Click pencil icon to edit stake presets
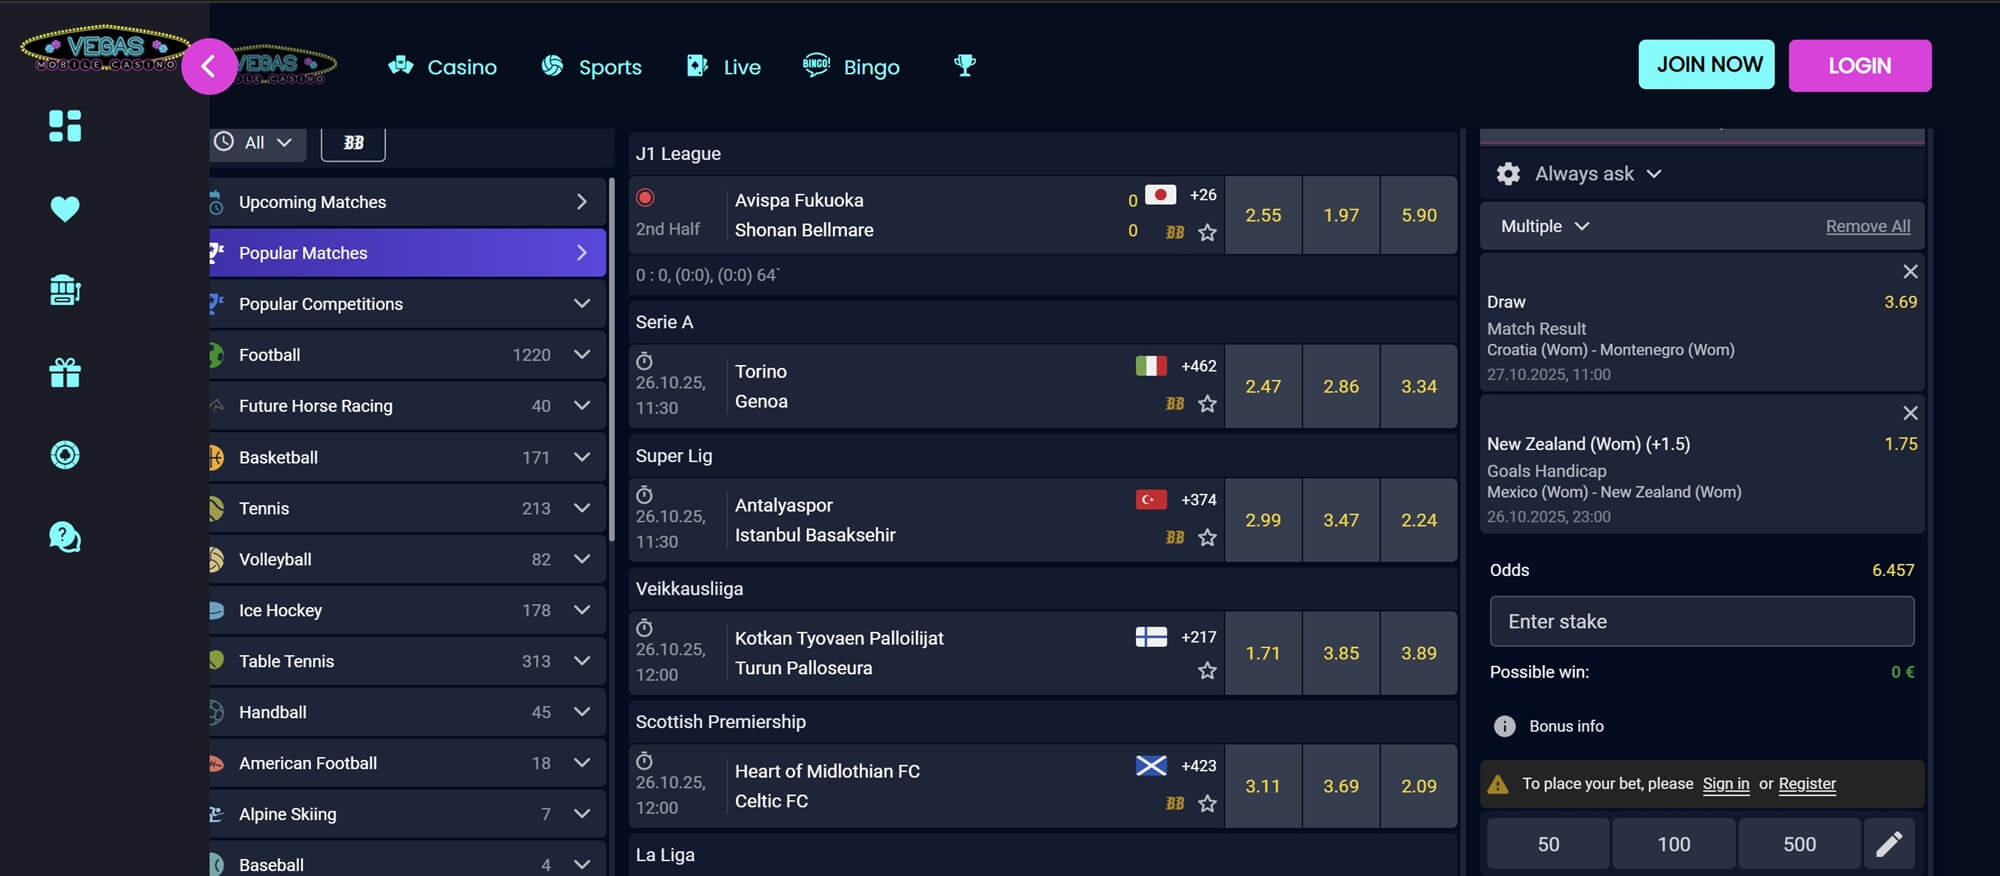This screenshot has width=2000, height=876. click(x=1888, y=844)
